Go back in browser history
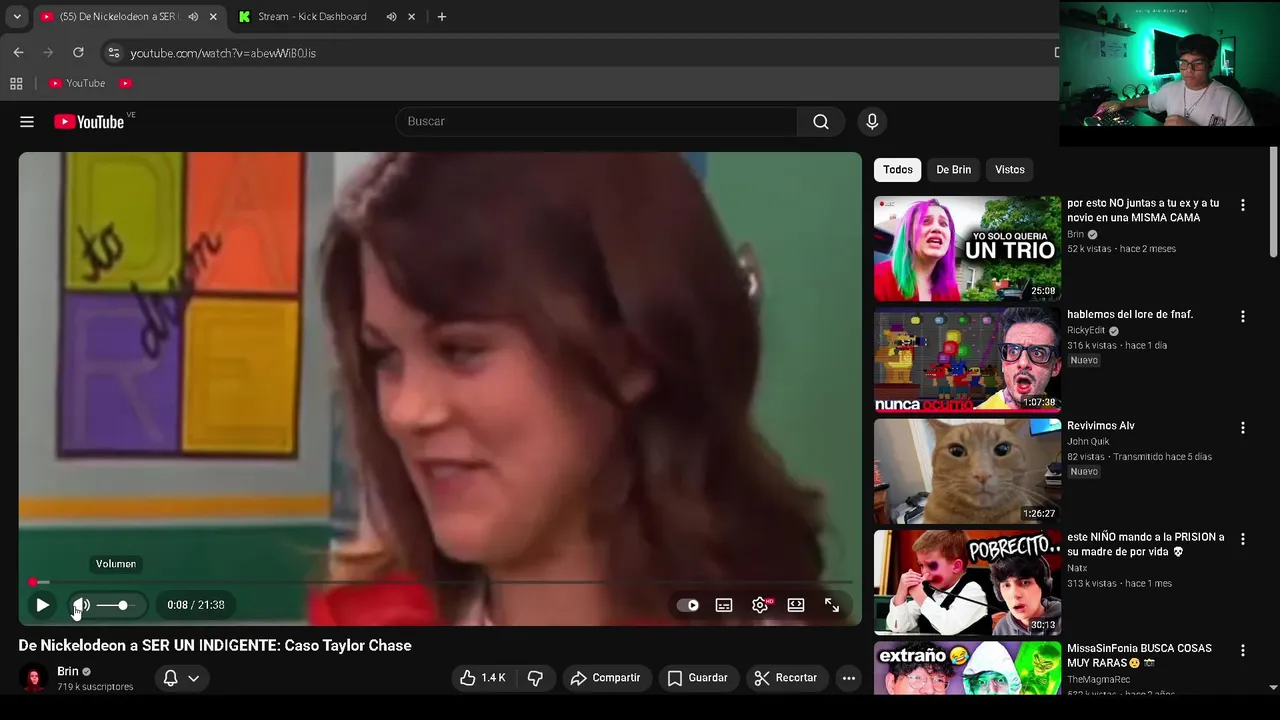Image resolution: width=1280 pixels, height=720 pixels. point(18,52)
